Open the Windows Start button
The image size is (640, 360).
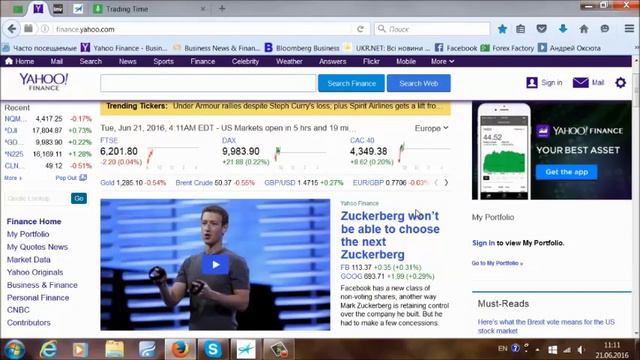[14, 349]
